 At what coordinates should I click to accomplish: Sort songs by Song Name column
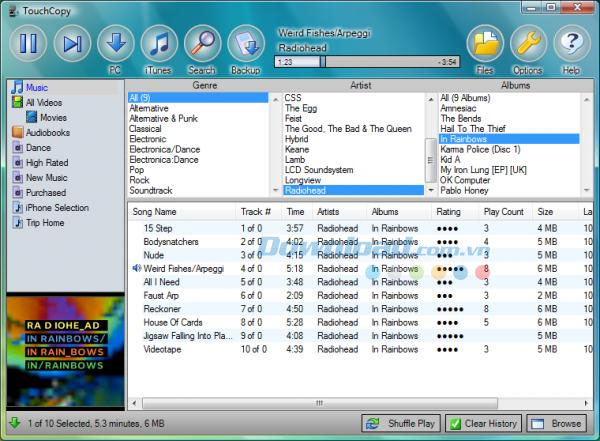[154, 212]
